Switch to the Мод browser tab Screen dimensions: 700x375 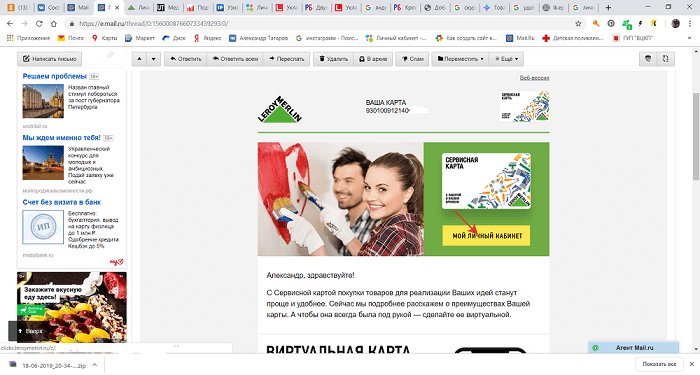167,7
